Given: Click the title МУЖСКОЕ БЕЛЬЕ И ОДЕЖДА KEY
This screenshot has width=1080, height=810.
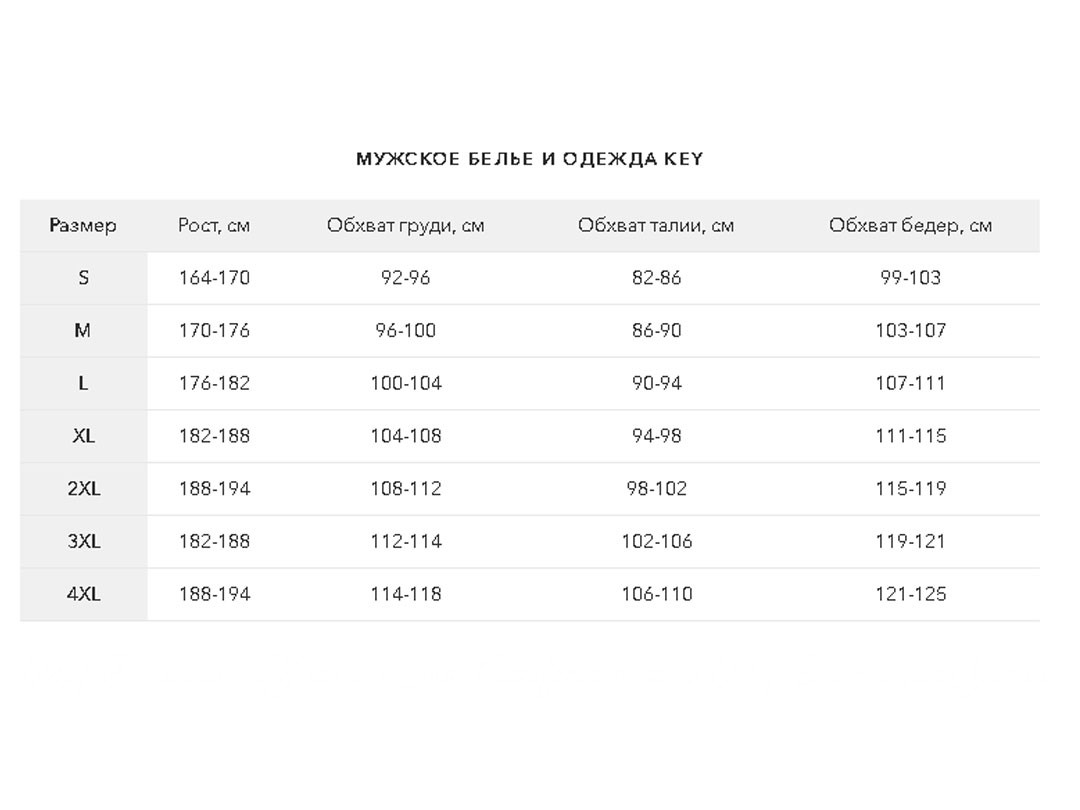Looking at the screenshot, I should coord(529,158).
